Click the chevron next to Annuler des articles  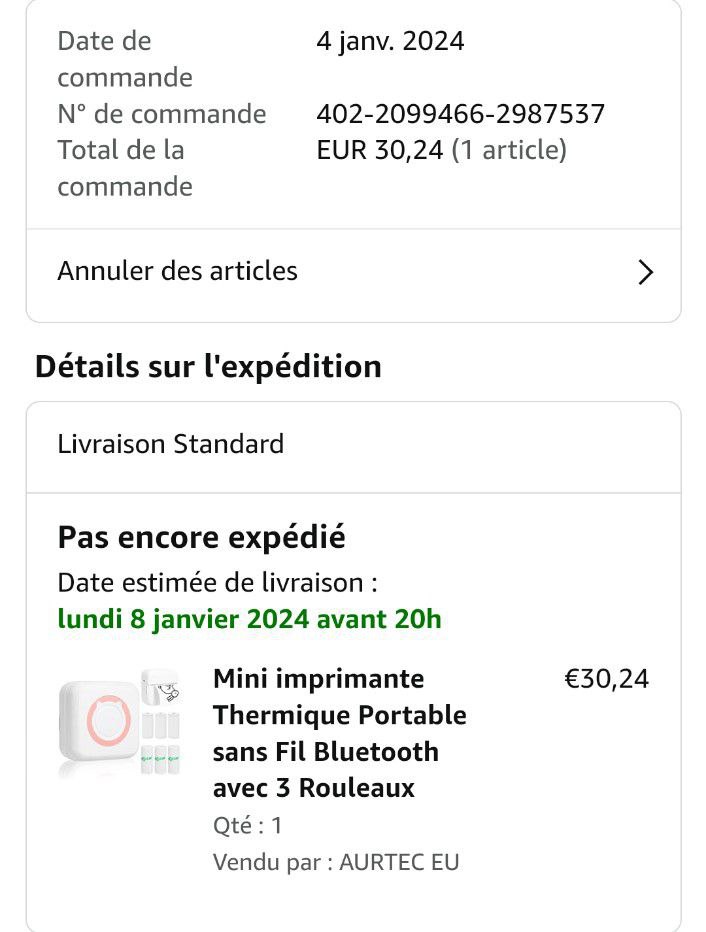[x=646, y=273]
